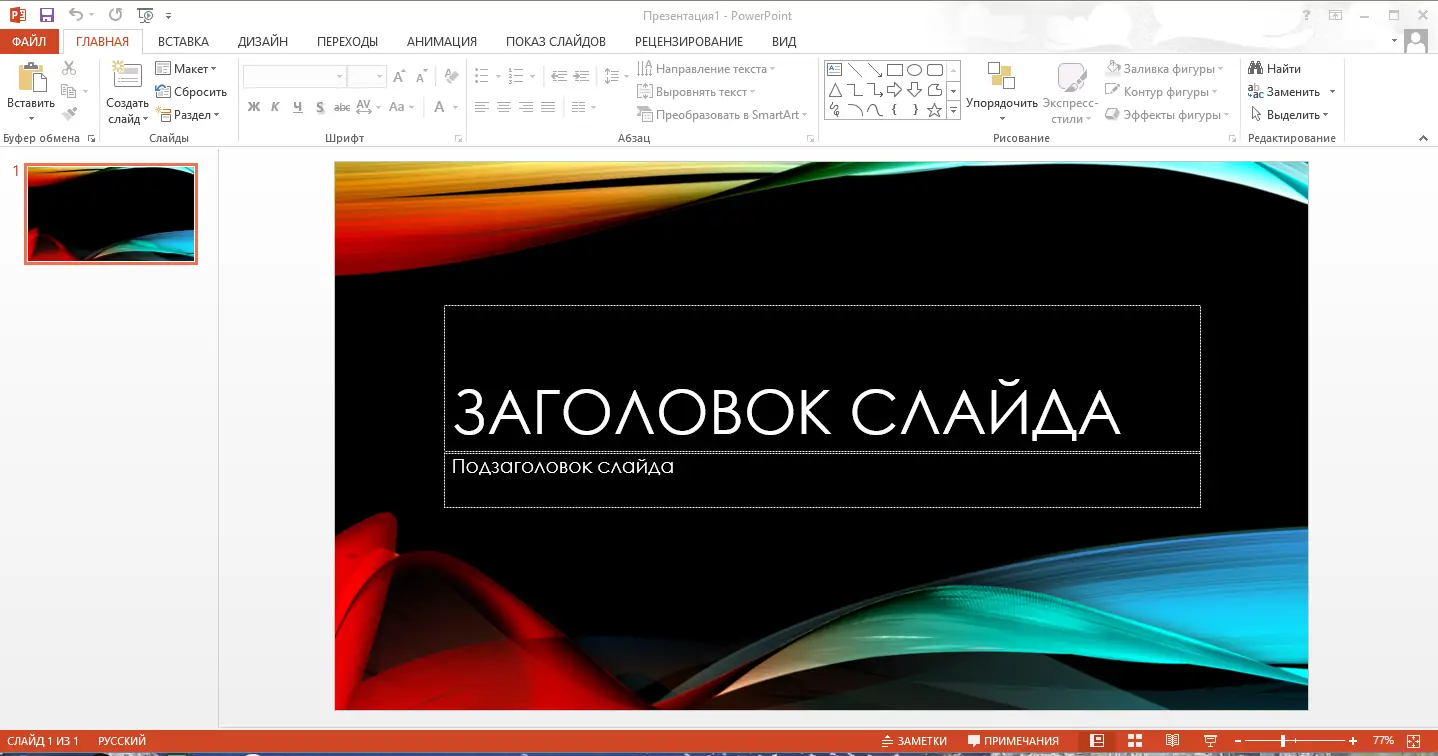
Task: Open the Макет layout dropdown
Action: (190, 68)
